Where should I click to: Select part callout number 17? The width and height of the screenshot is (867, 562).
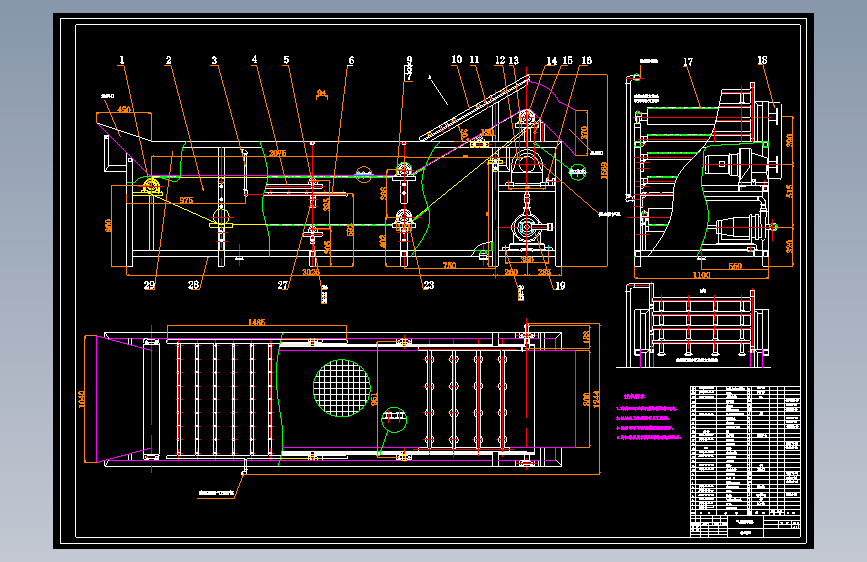pyautogui.click(x=688, y=62)
